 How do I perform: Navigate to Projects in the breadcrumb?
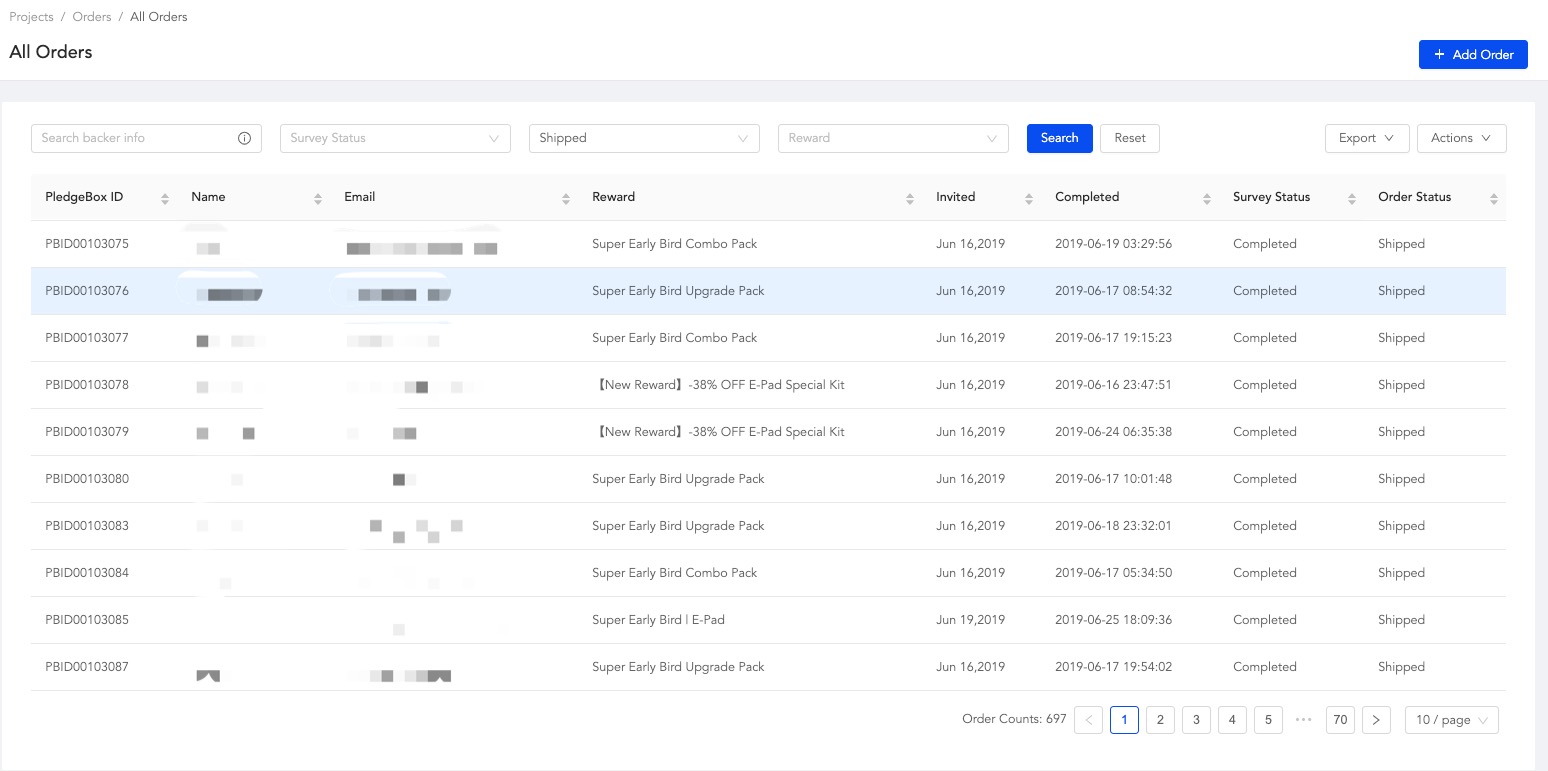(31, 17)
